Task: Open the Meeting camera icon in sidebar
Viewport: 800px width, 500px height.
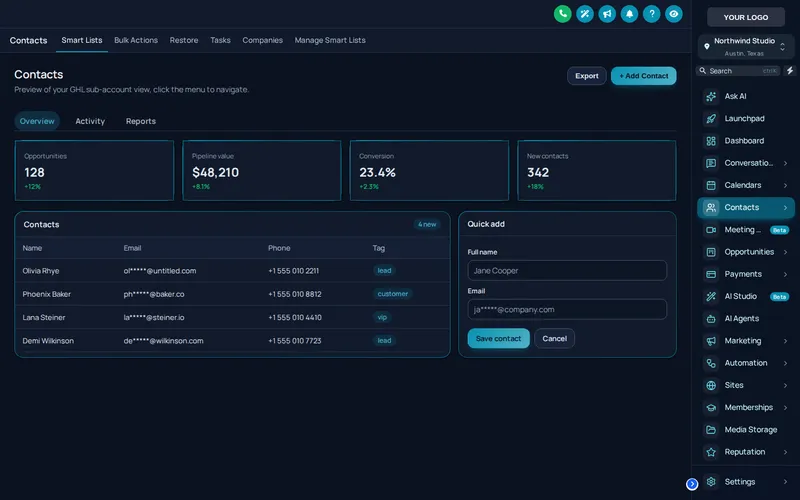Action: click(711, 230)
